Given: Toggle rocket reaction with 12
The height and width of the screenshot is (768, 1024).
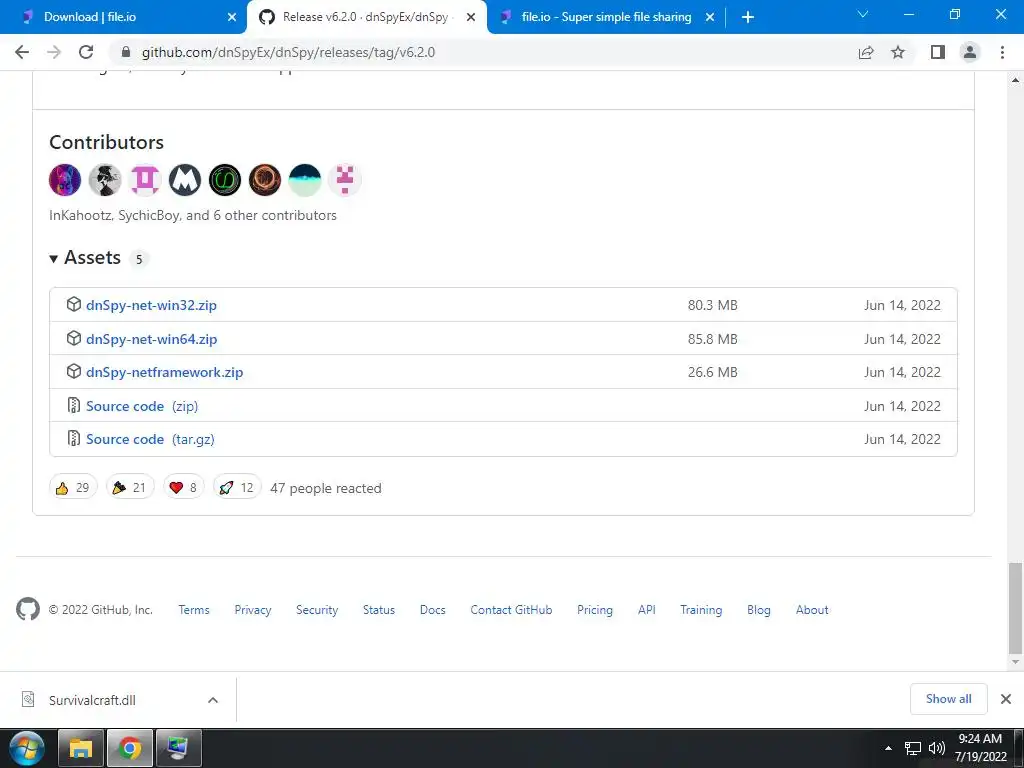Looking at the screenshot, I should [237, 487].
